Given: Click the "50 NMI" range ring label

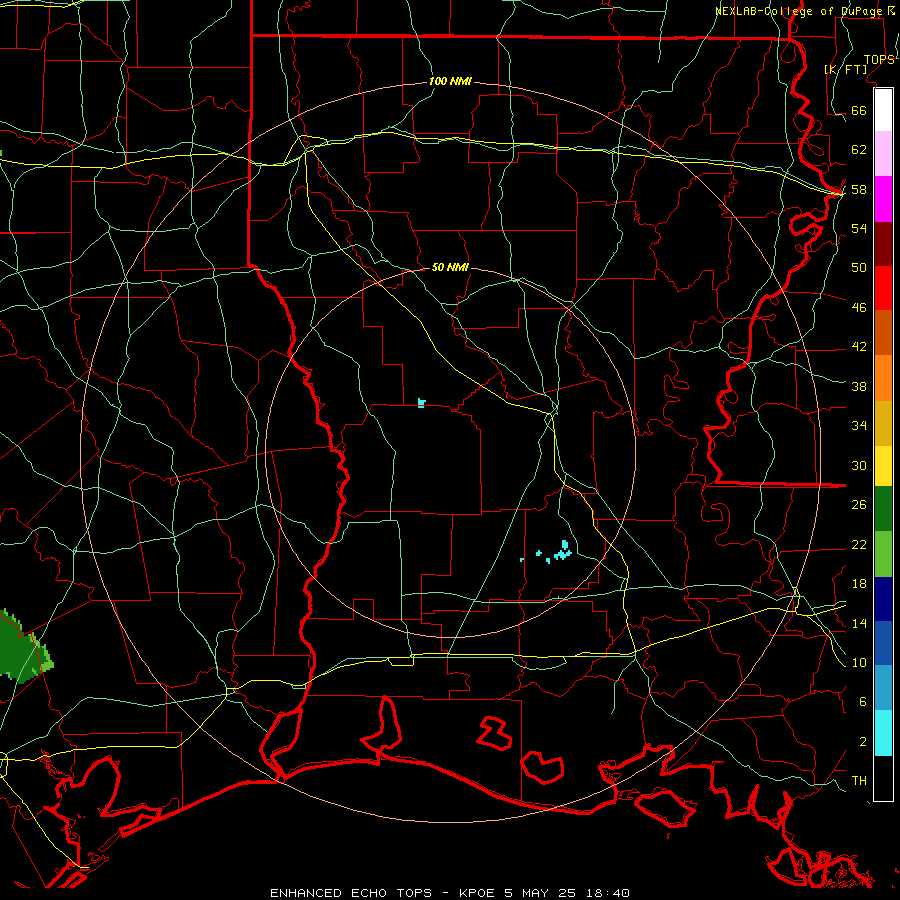Looking at the screenshot, I should pyautogui.click(x=450, y=267).
